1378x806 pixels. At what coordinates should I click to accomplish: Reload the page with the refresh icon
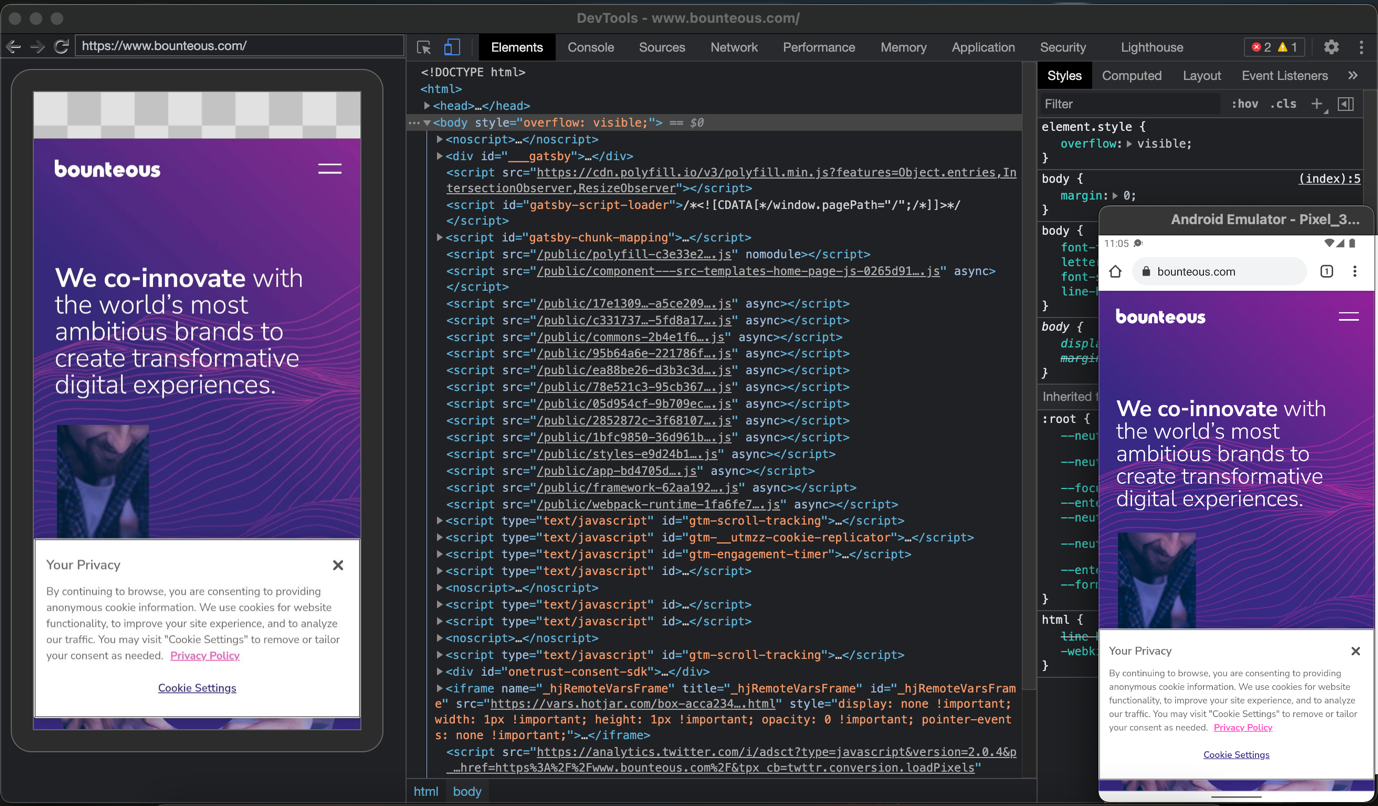61,47
